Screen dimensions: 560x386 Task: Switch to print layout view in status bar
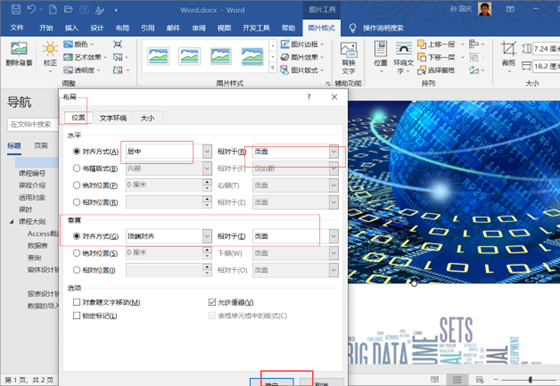457,380
